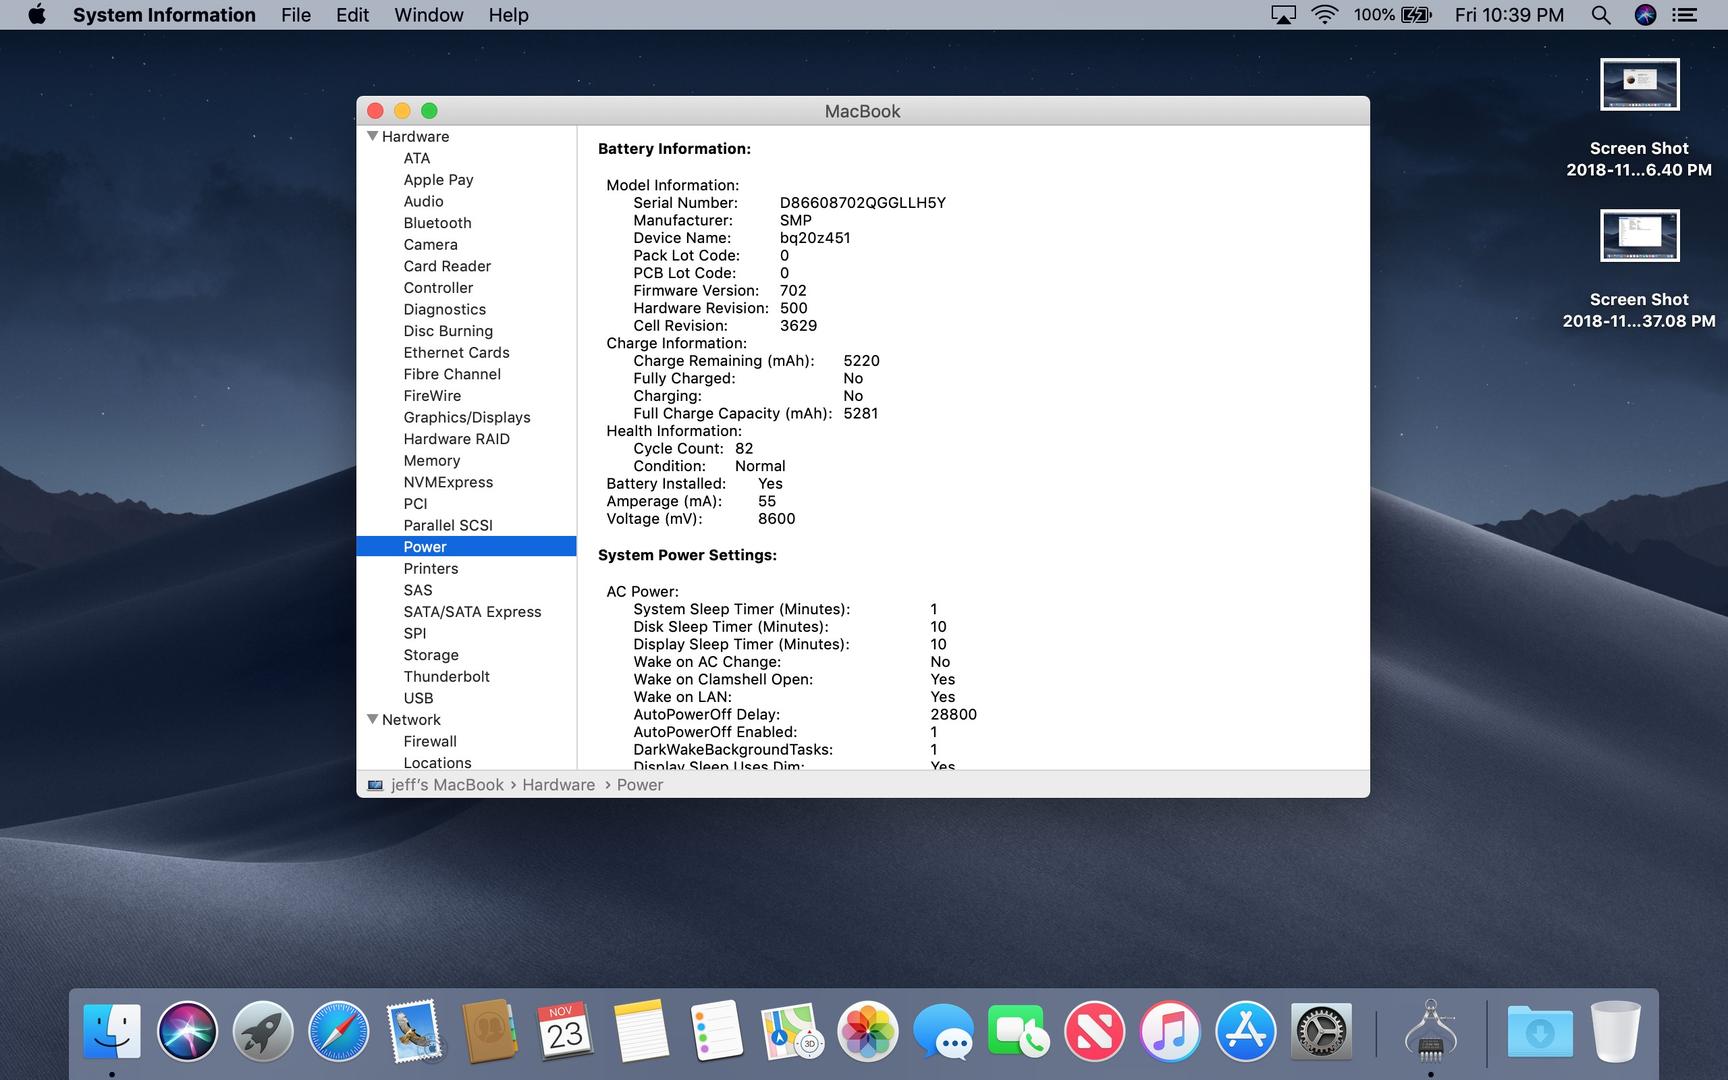Launch Siri from the Dock
Viewport: 1728px width, 1080px height.
[x=187, y=1031]
